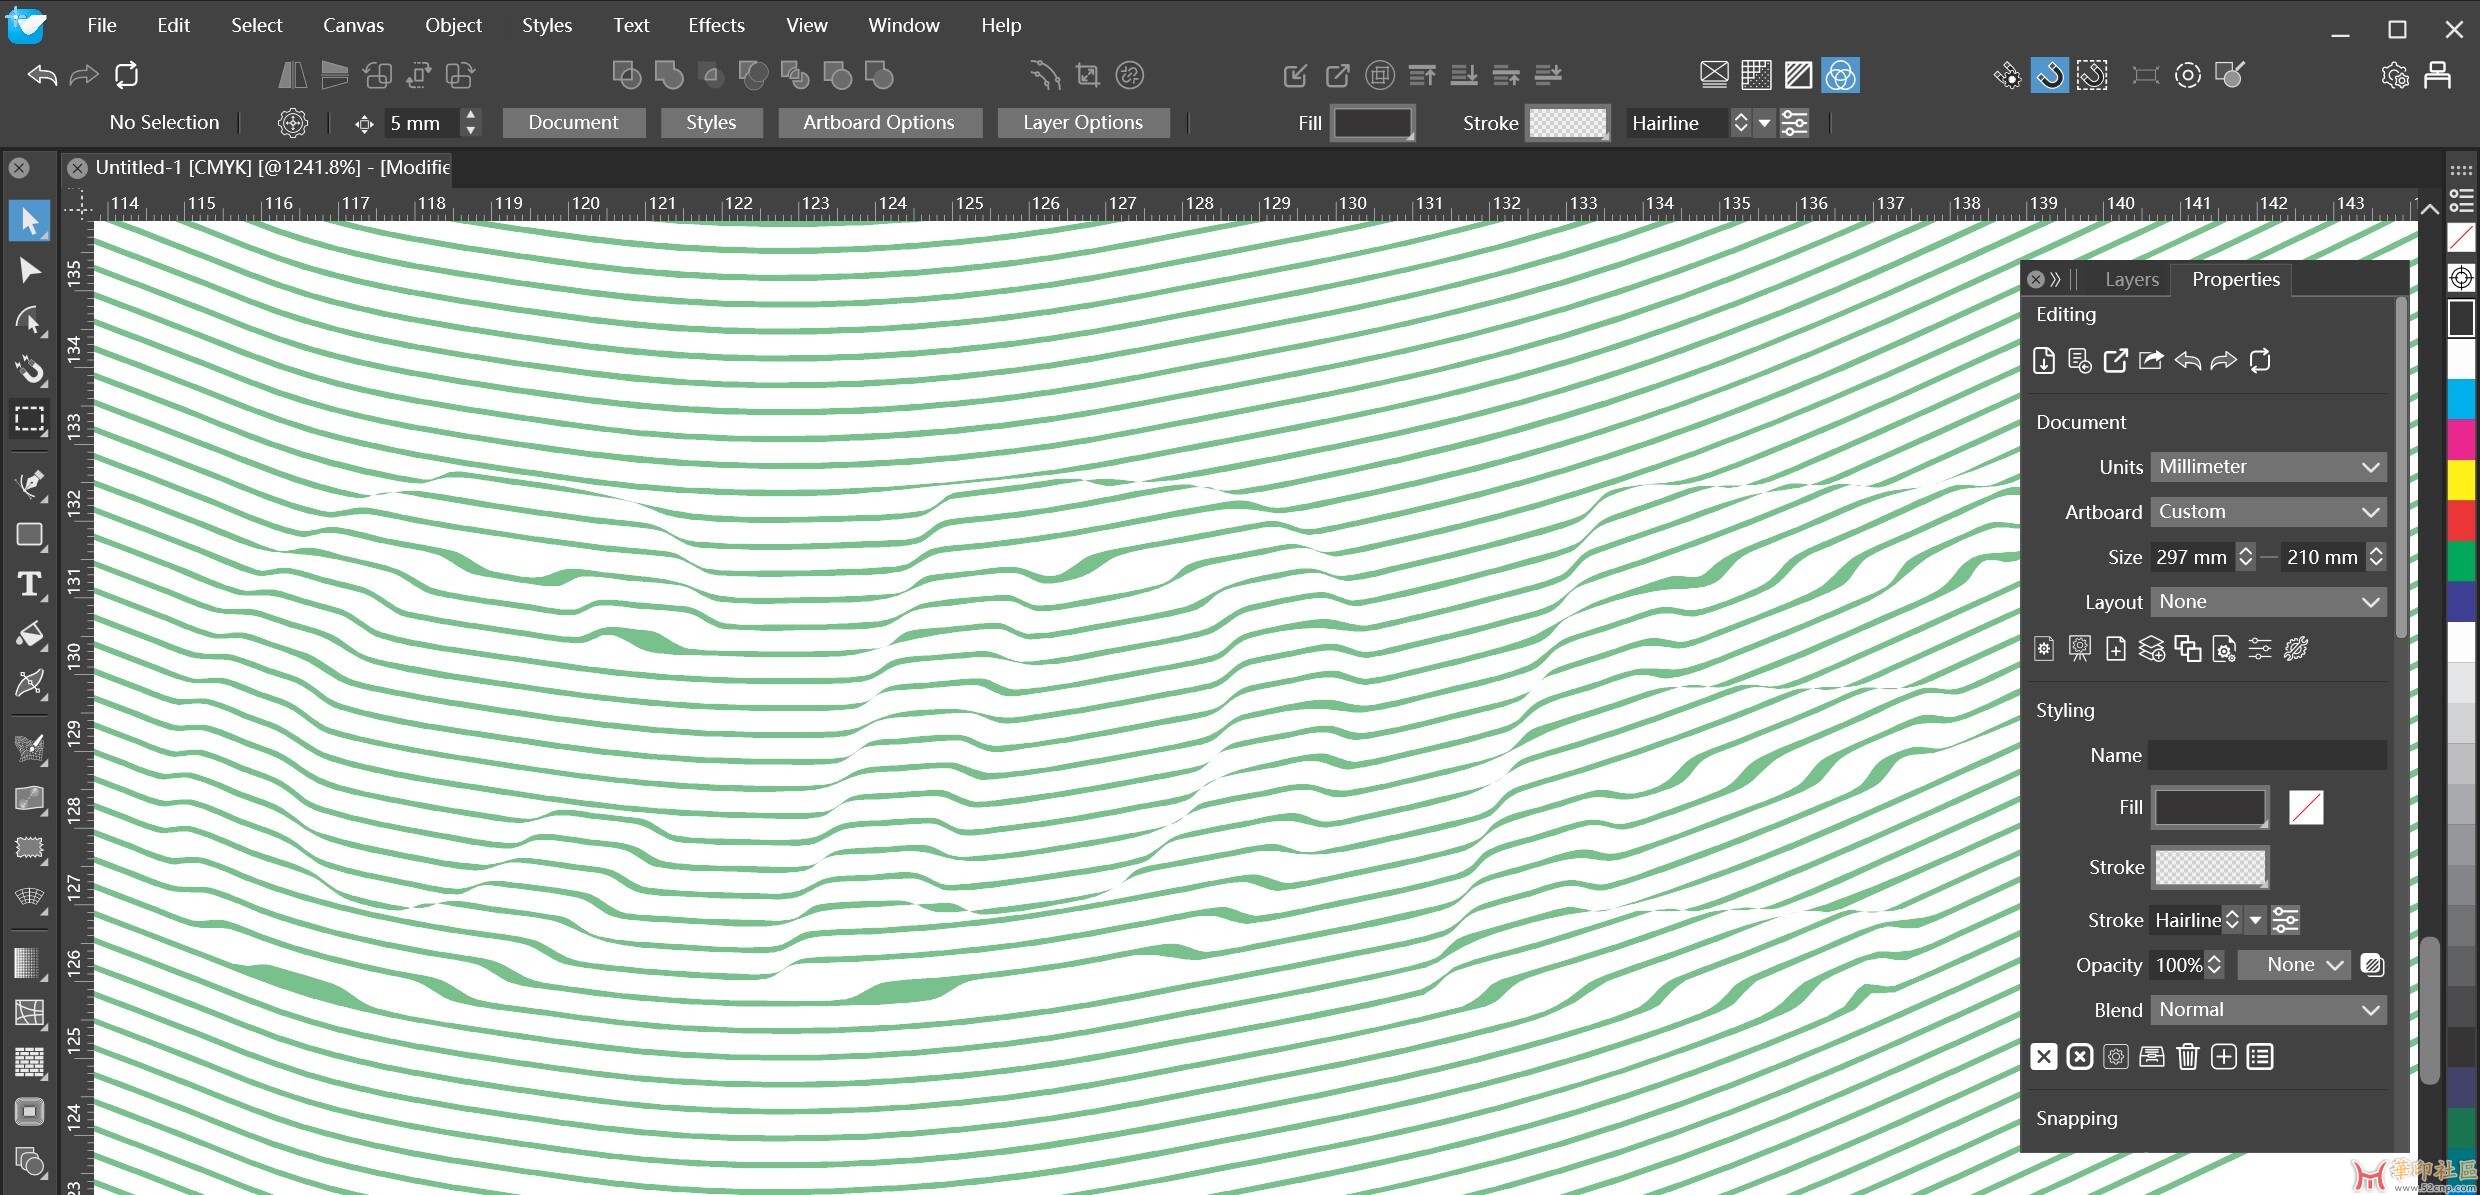
Task: Select the Pen tool in toolbox
Action: pyautogui.click(x=29, y=483)
